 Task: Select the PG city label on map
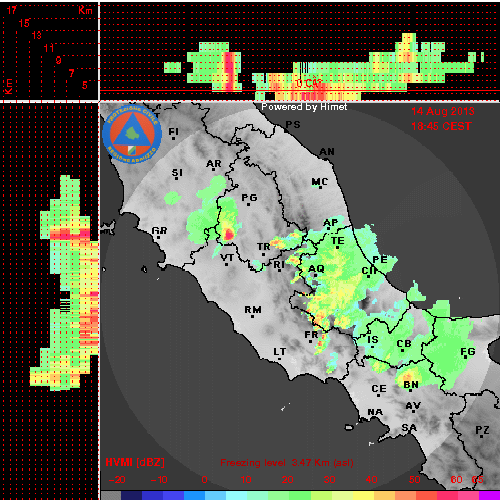(x=249, y=198)
